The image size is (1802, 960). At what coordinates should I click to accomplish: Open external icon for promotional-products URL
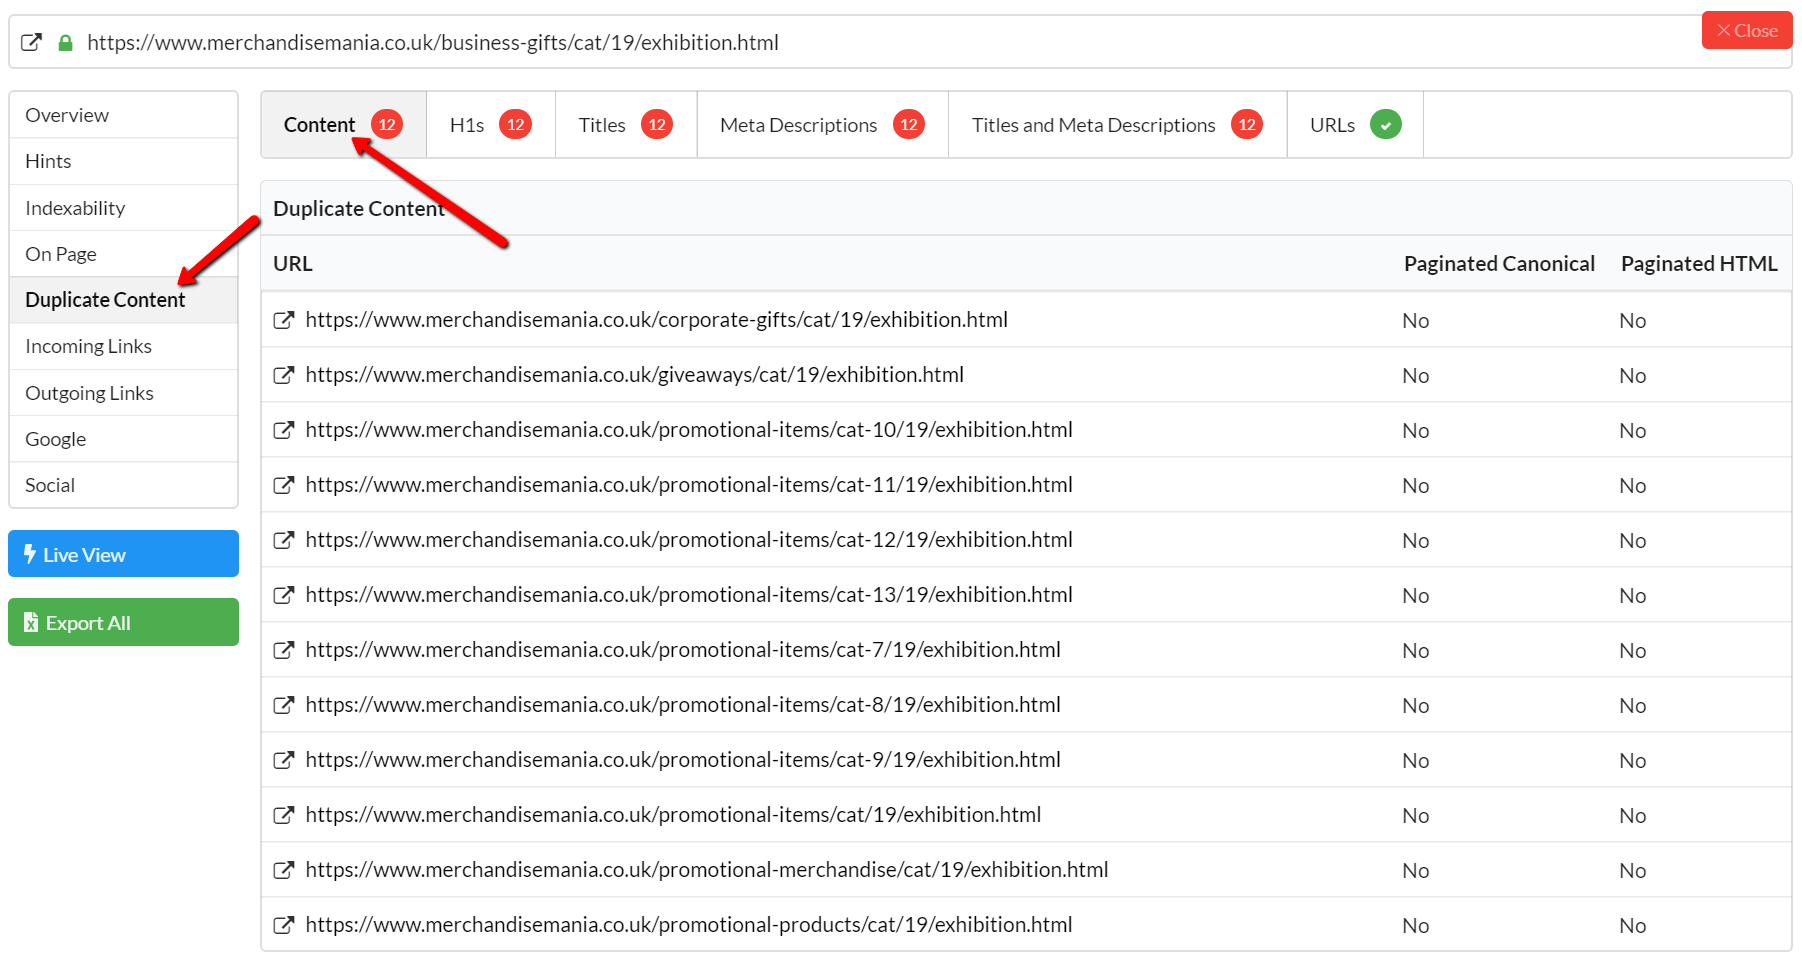click(284, 925)
